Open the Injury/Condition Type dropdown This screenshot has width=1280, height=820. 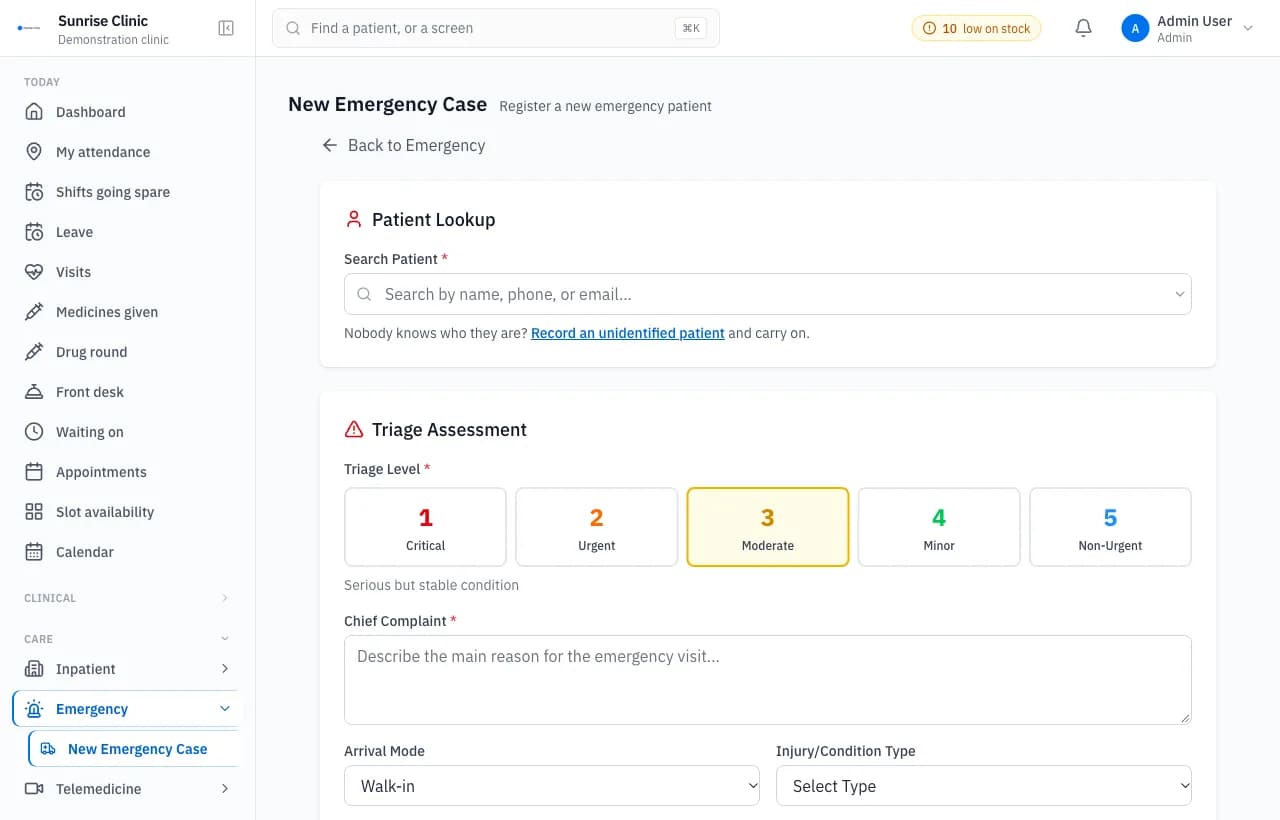(984, 786)
